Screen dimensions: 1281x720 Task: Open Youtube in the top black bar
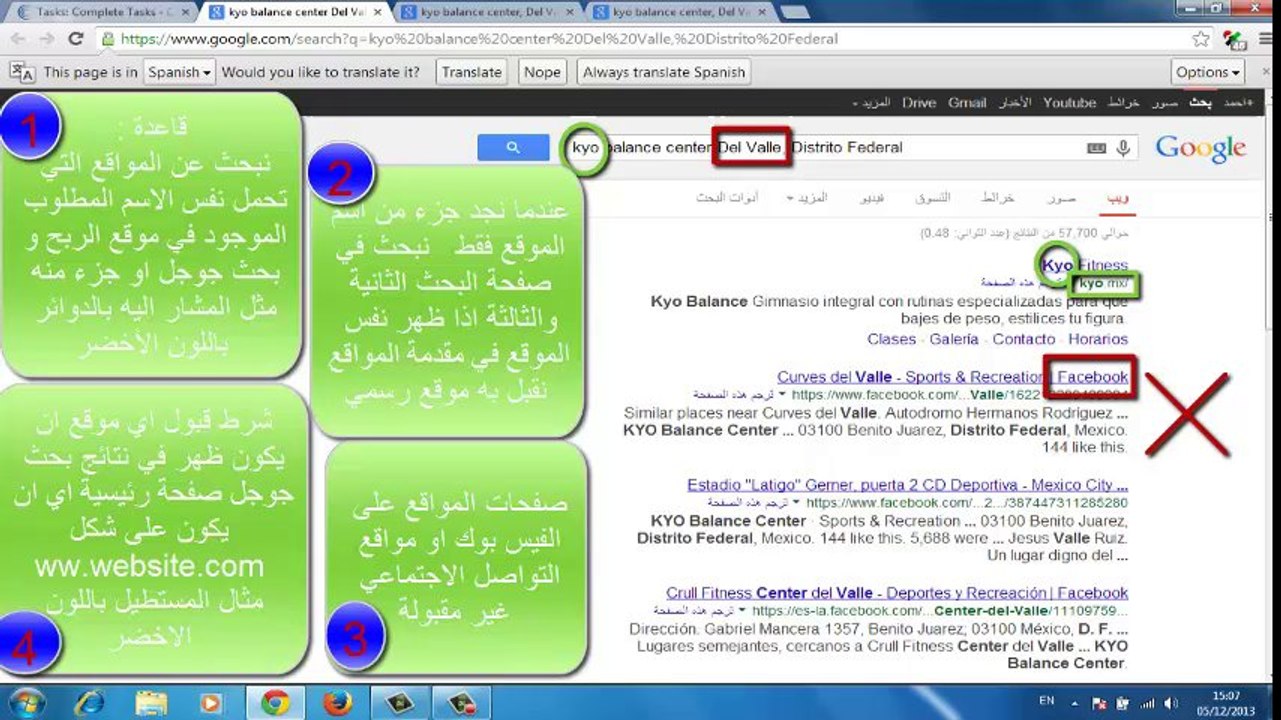pyautogui.click(x=1070, y=103)
